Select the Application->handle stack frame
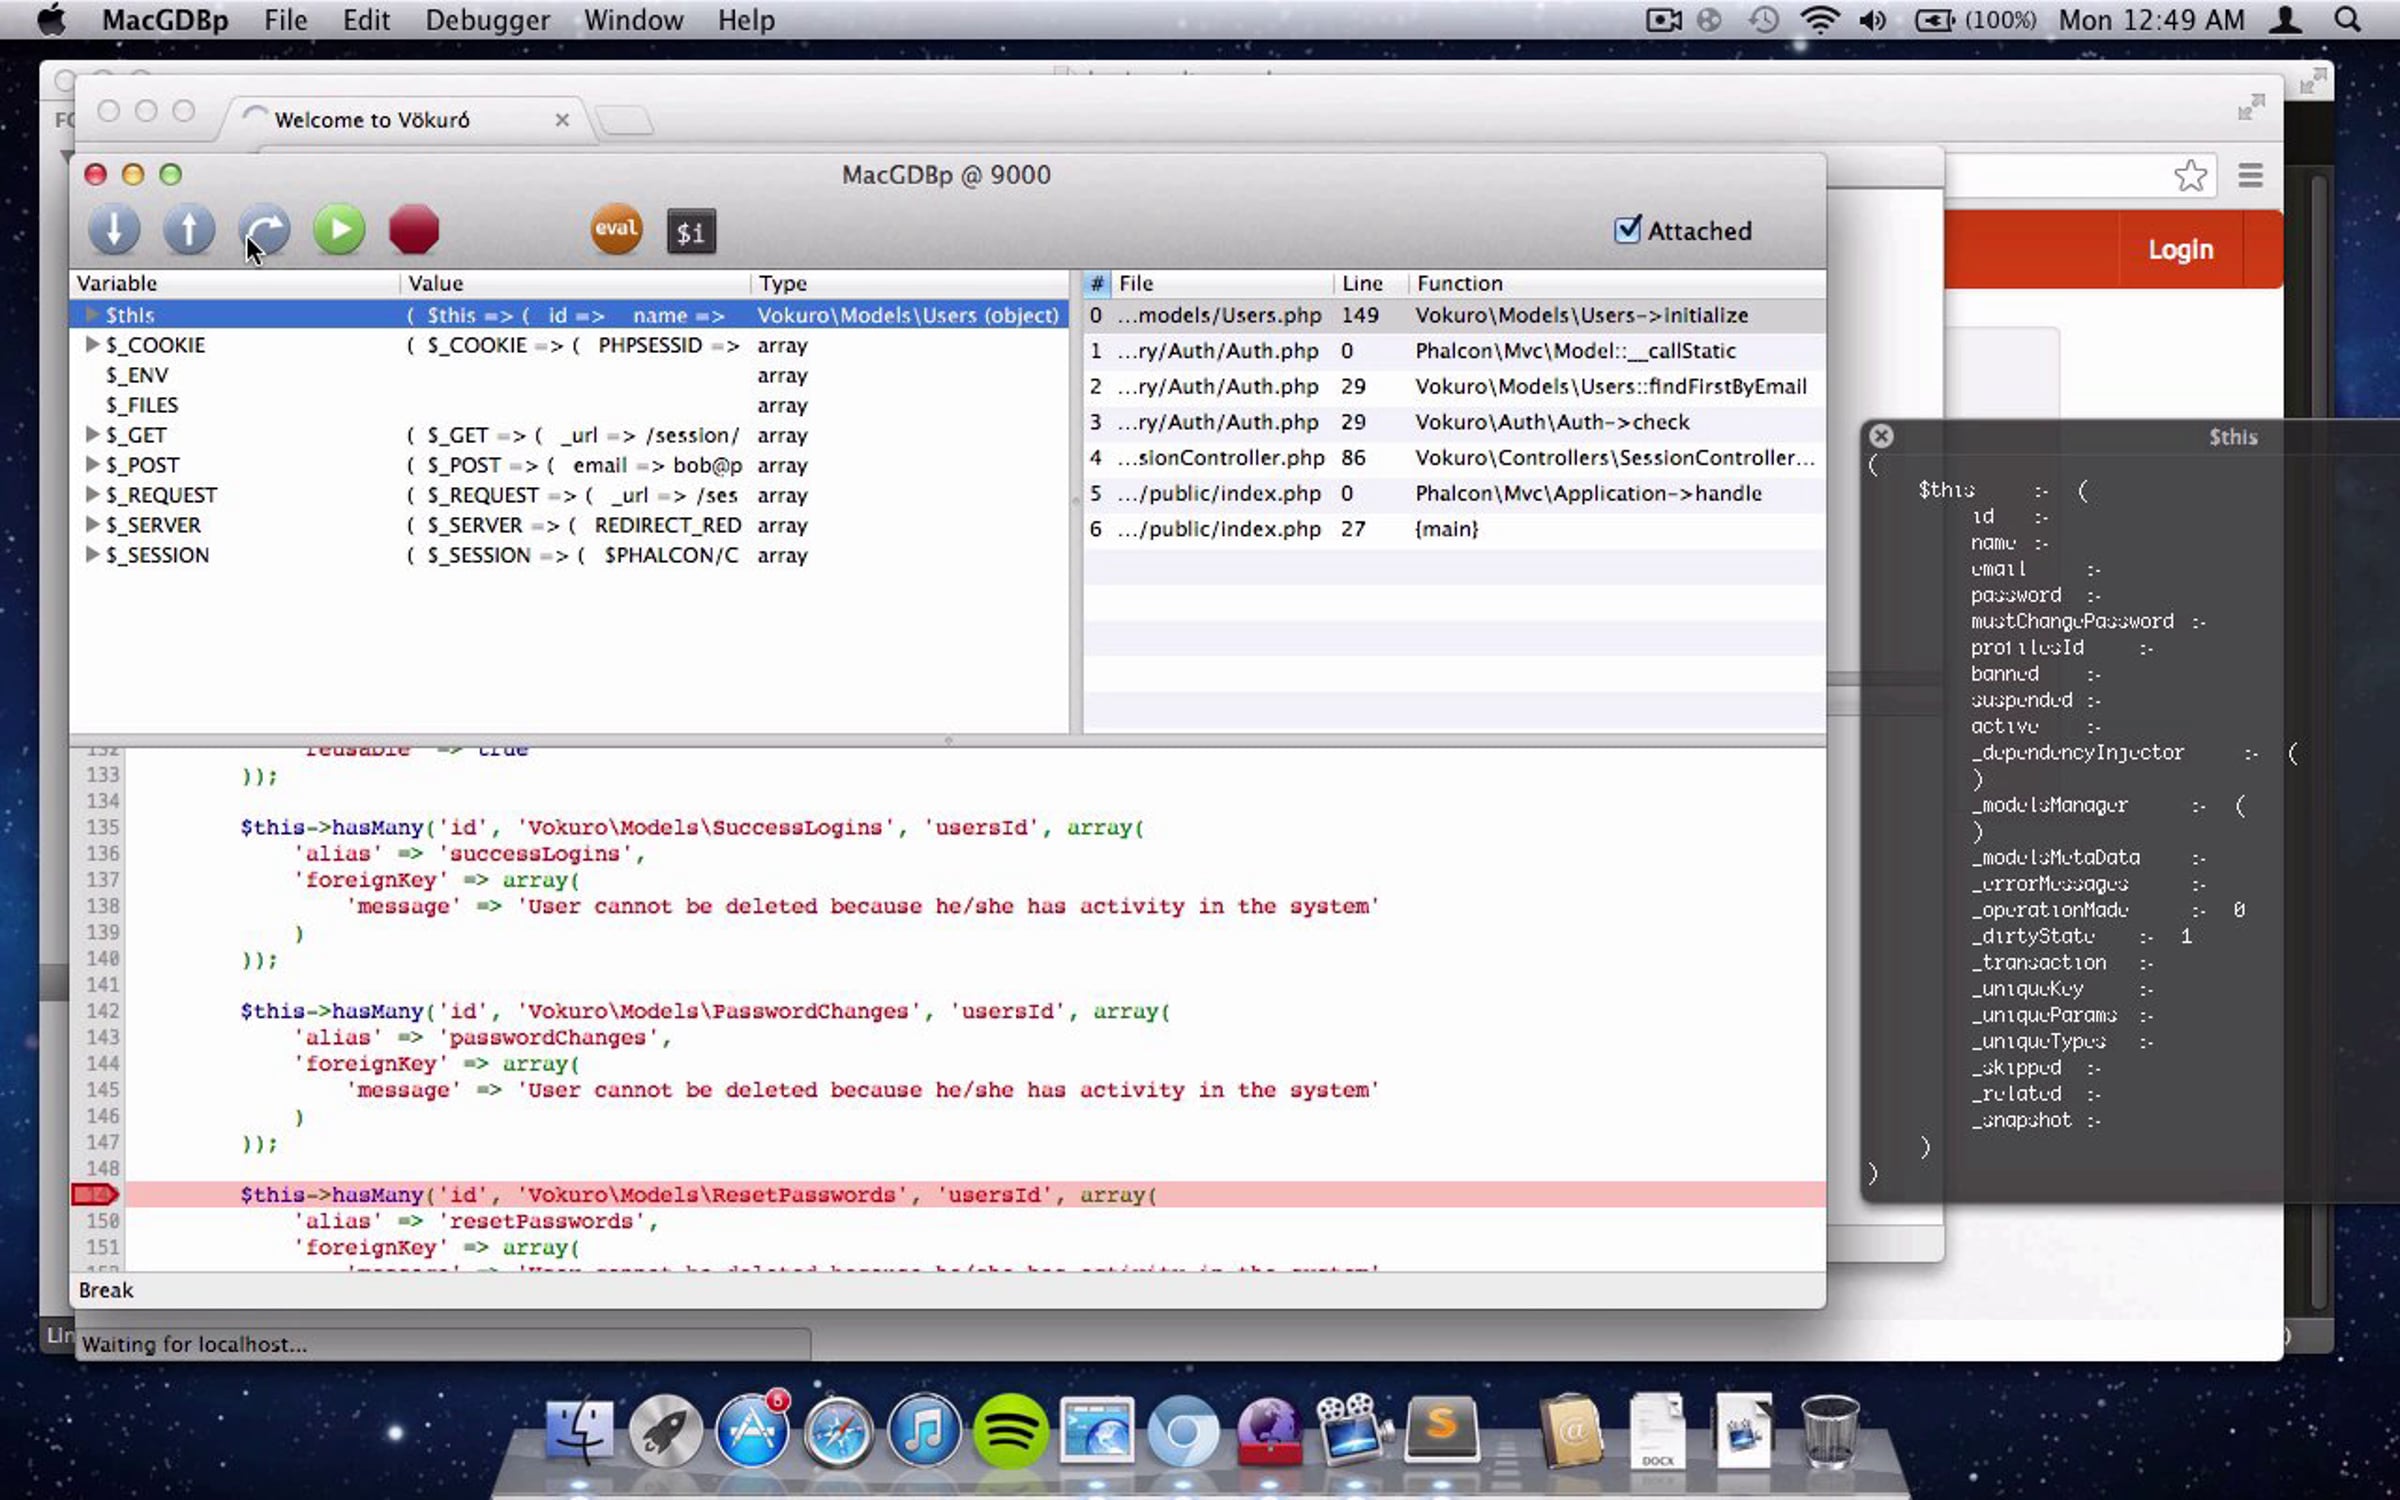Viewport: 2400px width, 1500px height. 1455,493
